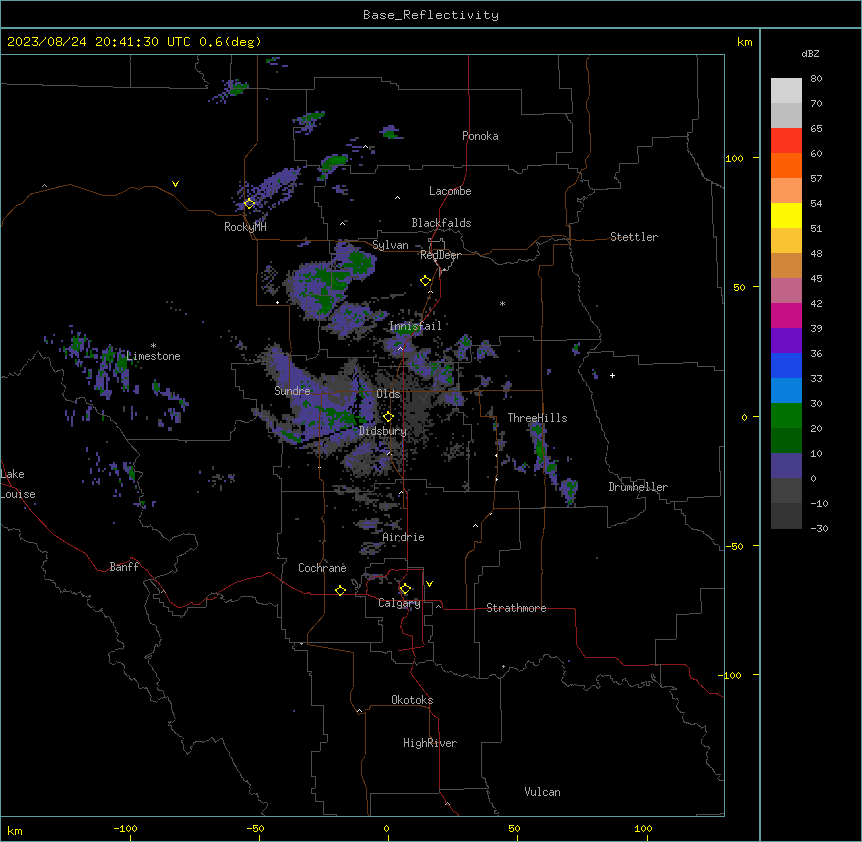Click the km label at top right

pyautogui.click(x=745, y=42)
